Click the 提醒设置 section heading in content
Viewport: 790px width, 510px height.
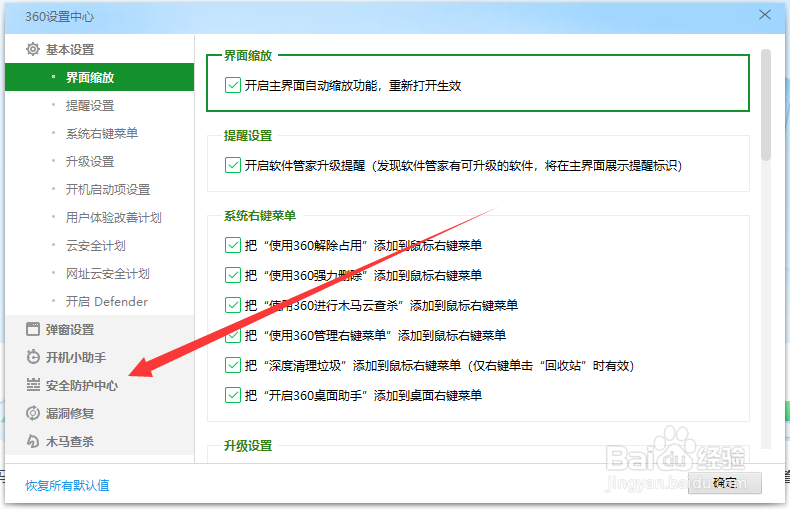(x=248, y=136)
